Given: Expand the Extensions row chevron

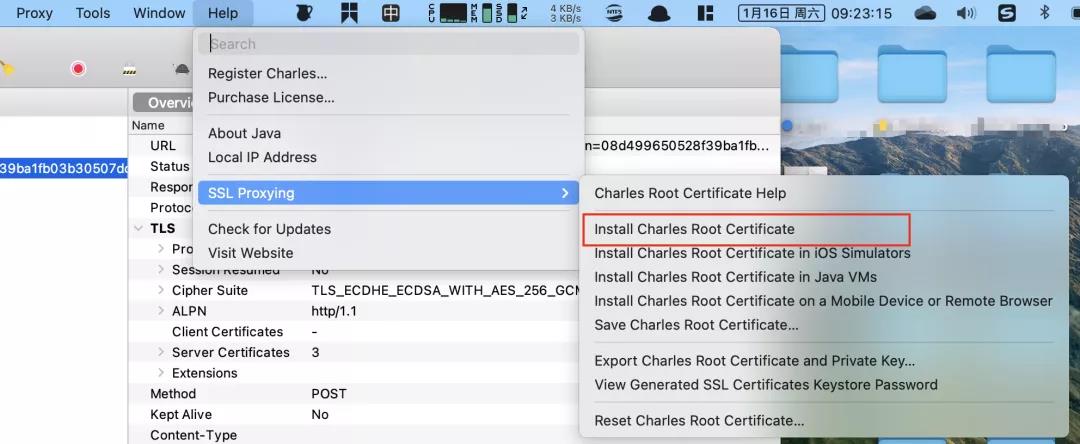Looking at the screenshot, I should point(160,372).
